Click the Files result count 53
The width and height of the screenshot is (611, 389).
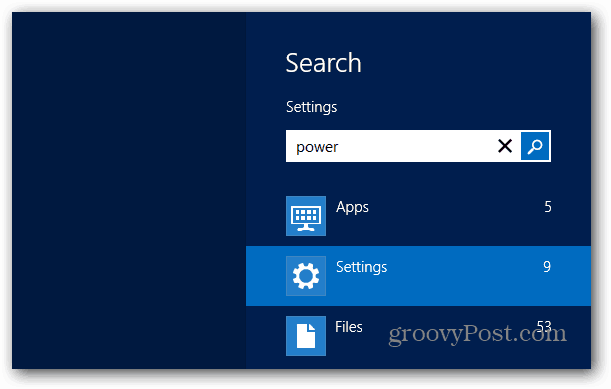coord(544,326)
